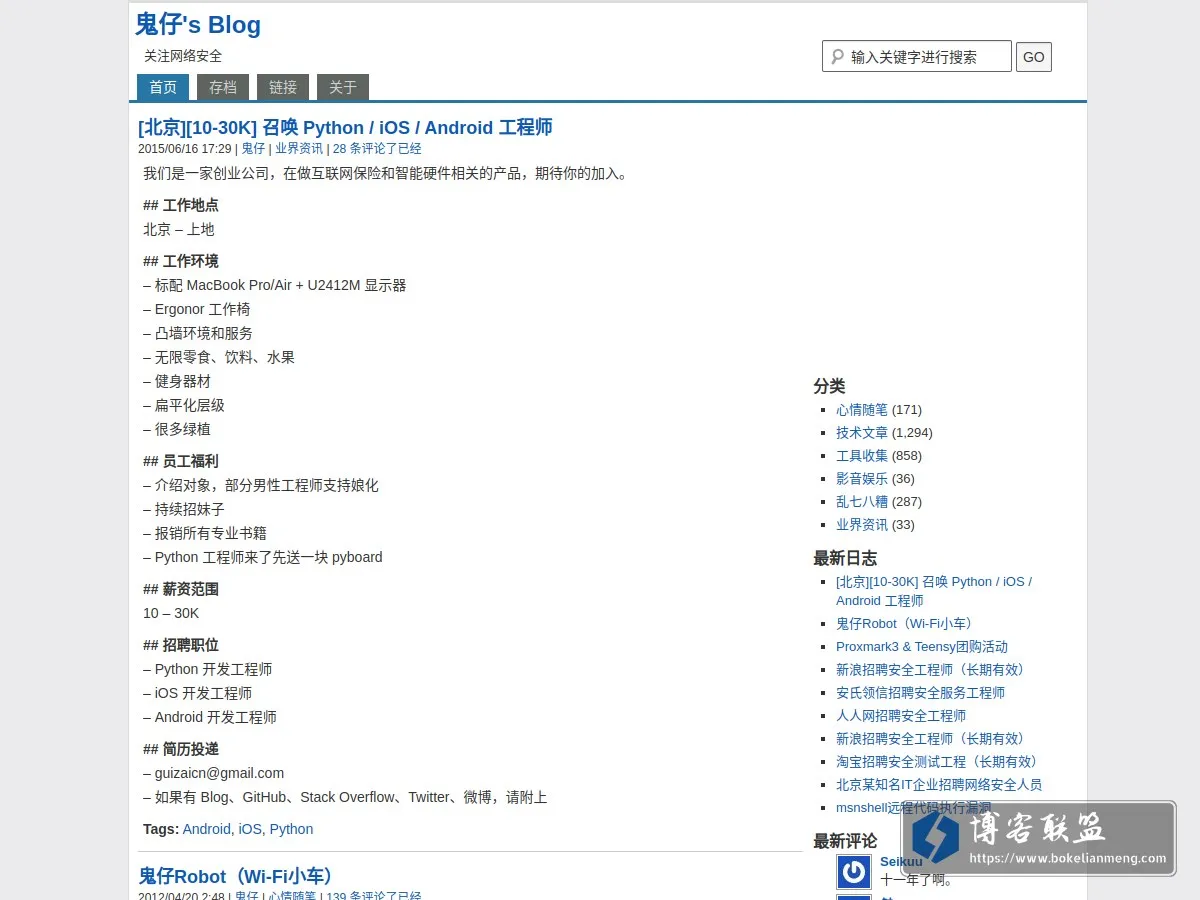Viewport: 1200px width, 900px height.
Task: Open the 关于 tab
Action: tap(343, 87)
